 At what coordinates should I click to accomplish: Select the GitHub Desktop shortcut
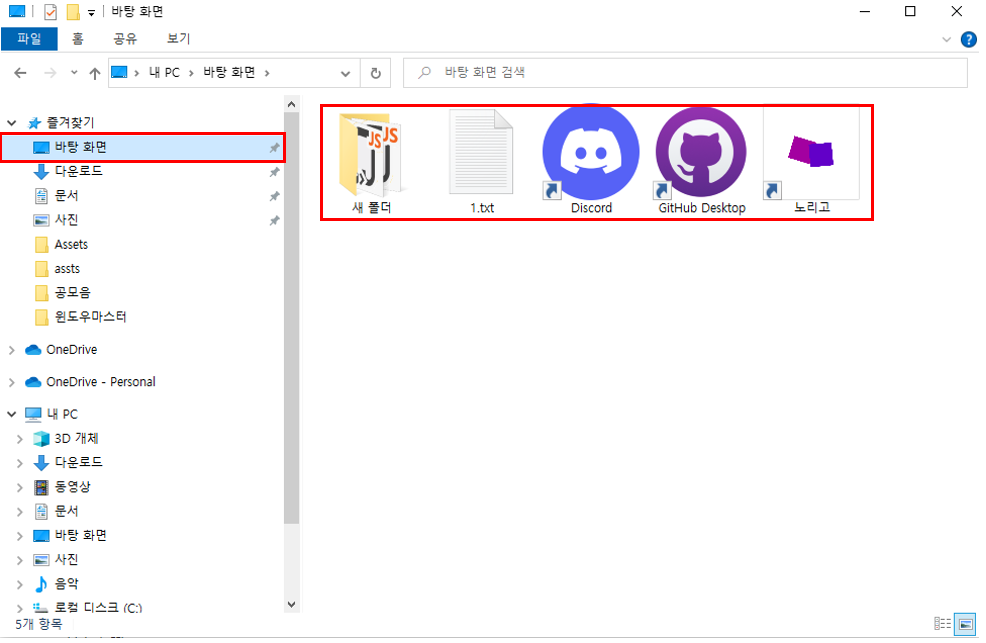[x=701, y=162]
